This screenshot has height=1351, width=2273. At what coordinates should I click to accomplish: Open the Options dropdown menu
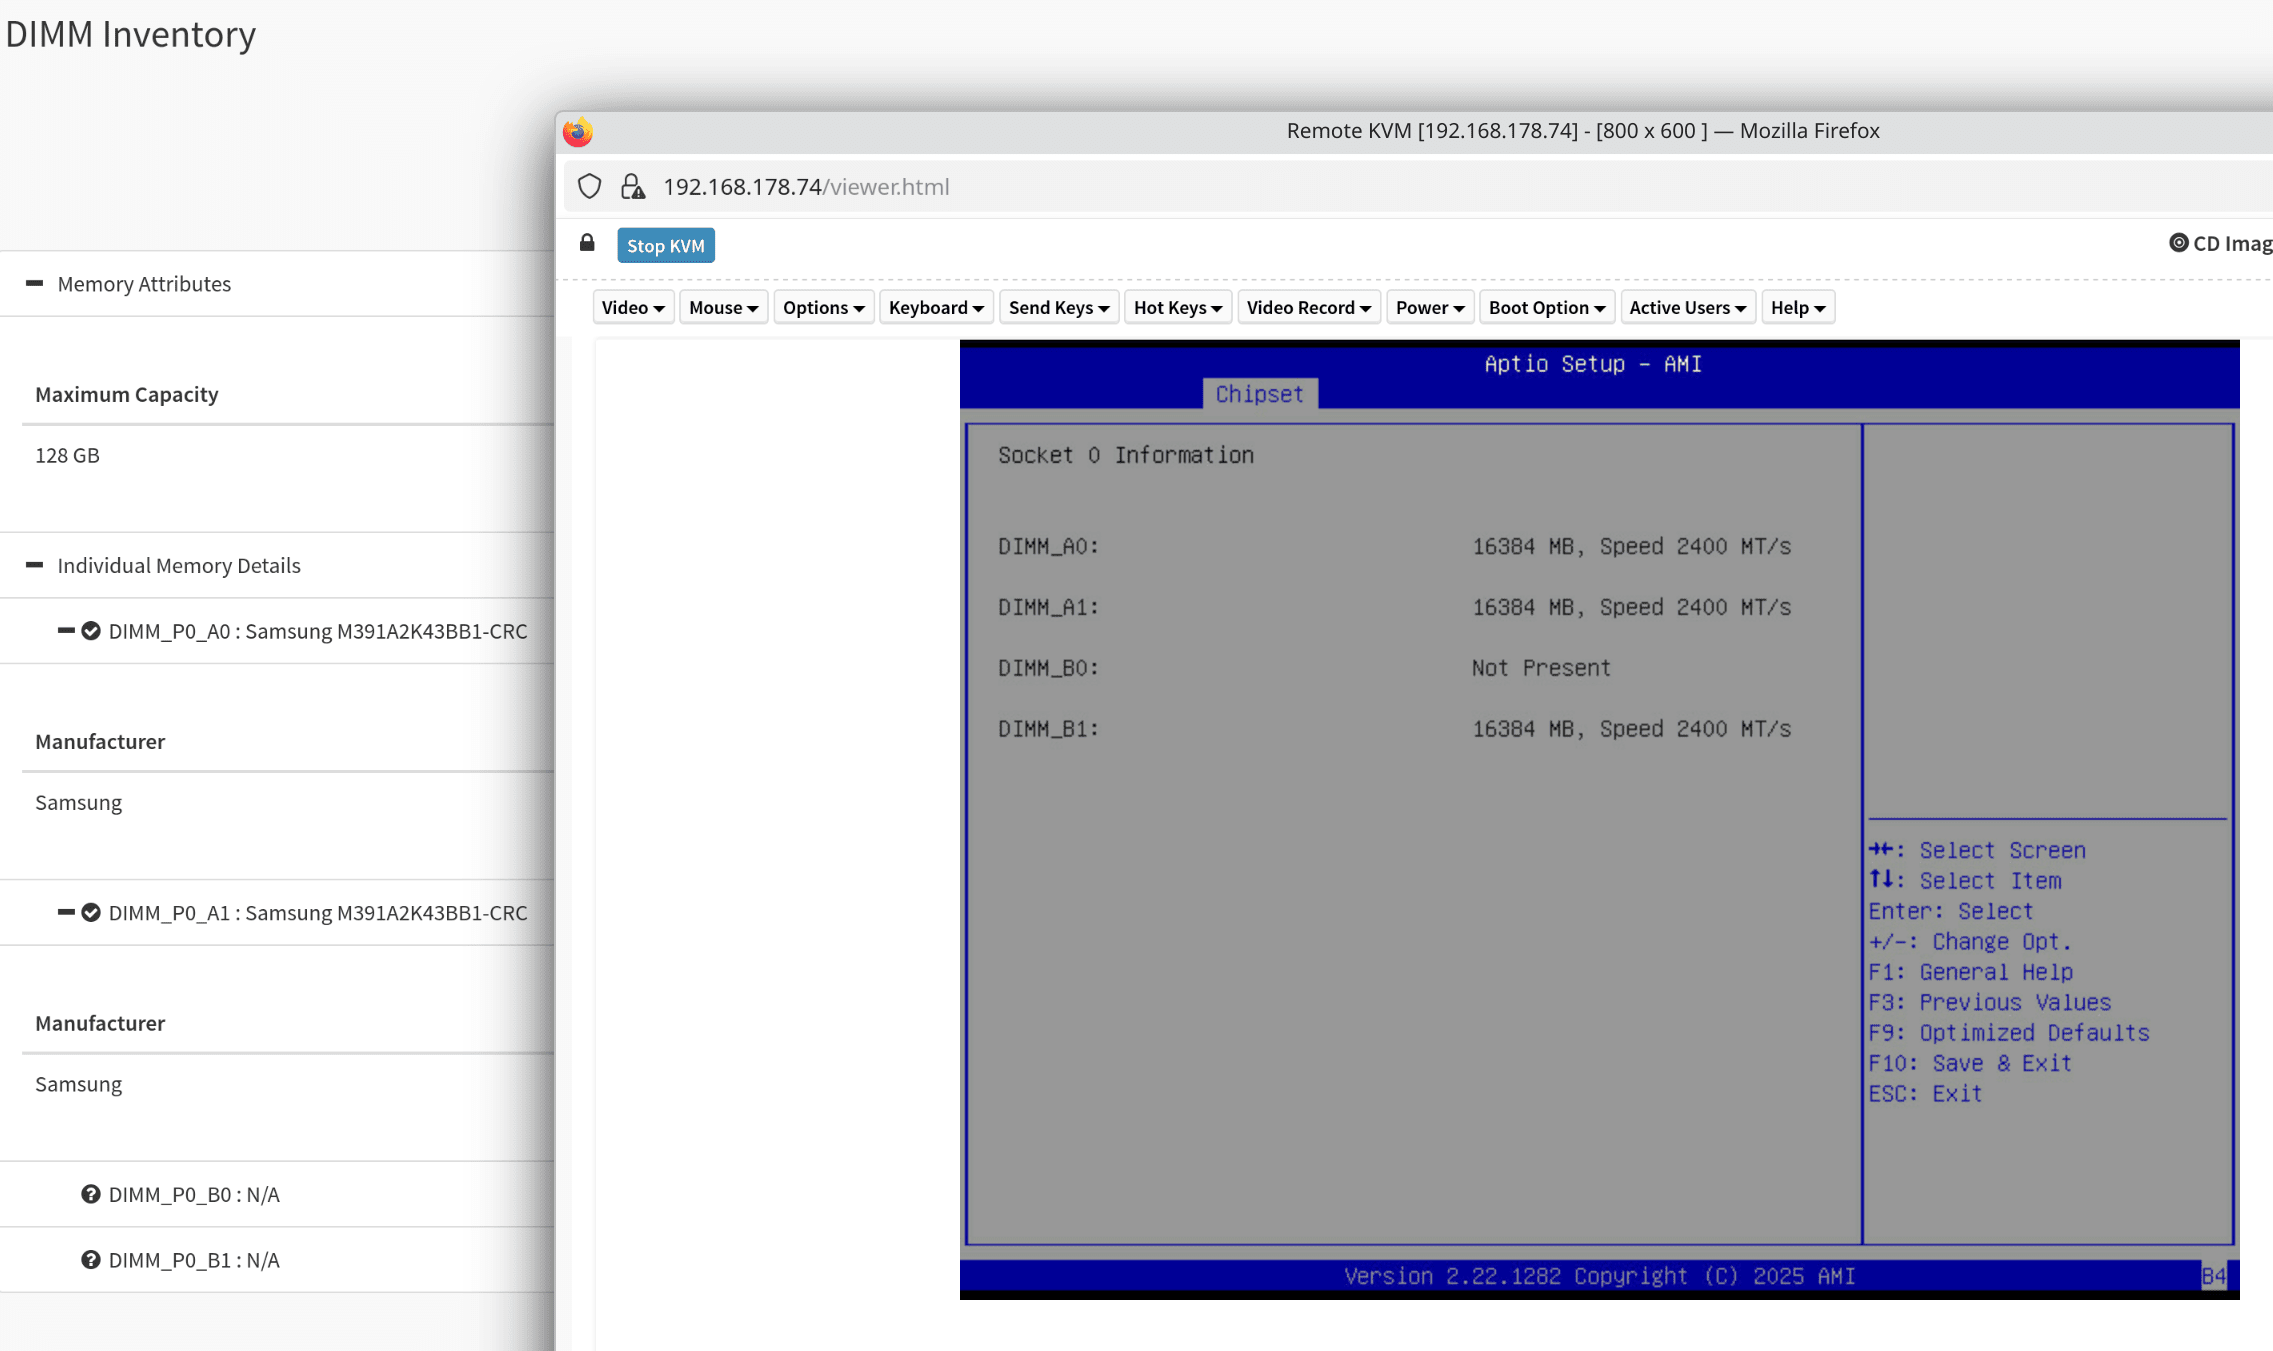823,308
